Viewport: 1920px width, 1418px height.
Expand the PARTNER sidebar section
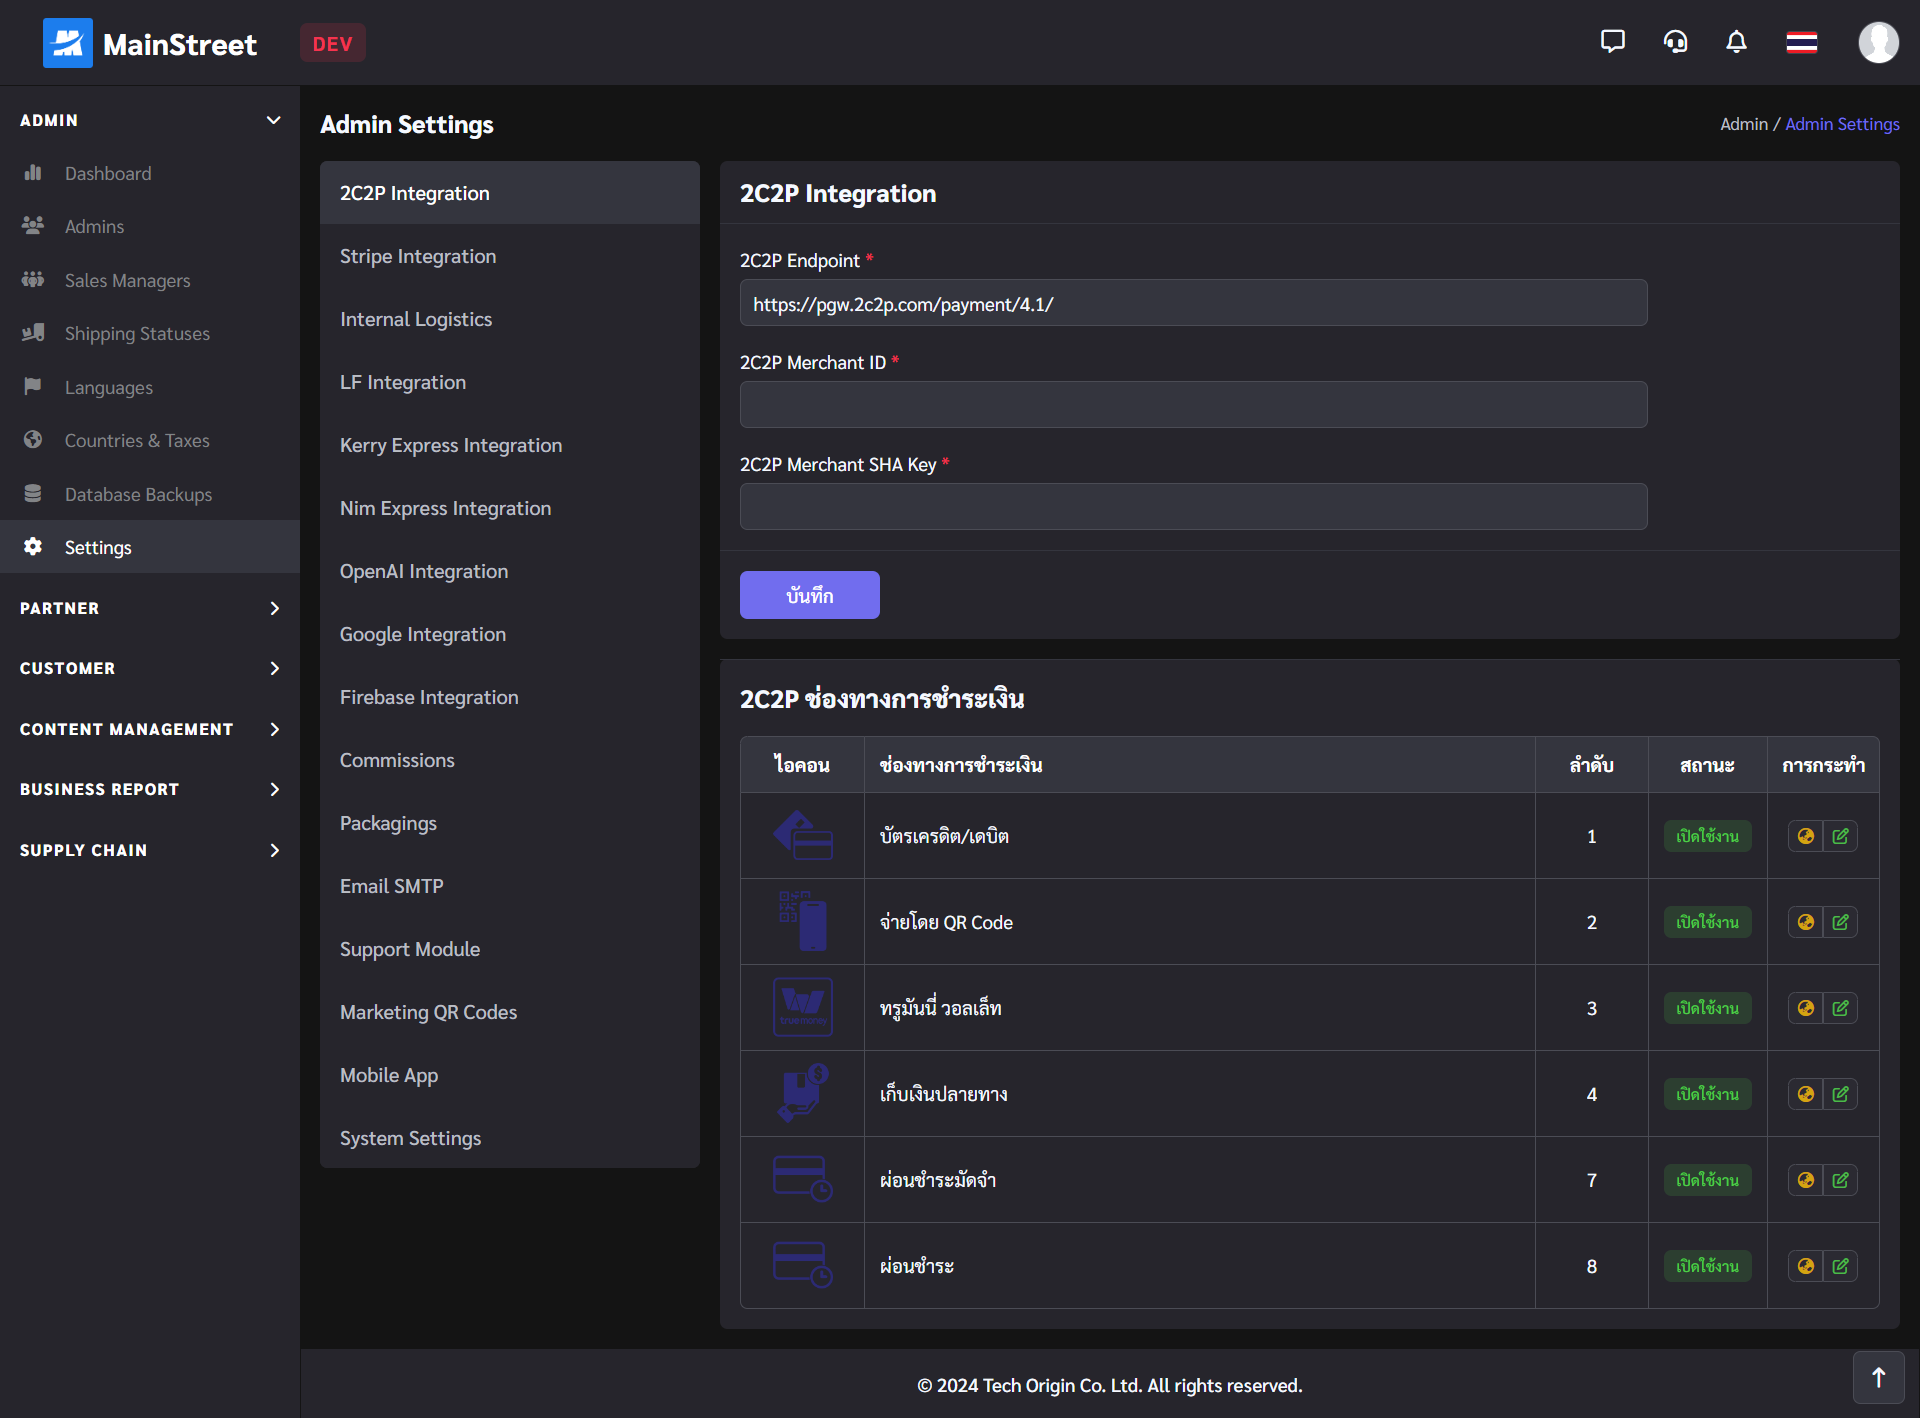point(150,608)
